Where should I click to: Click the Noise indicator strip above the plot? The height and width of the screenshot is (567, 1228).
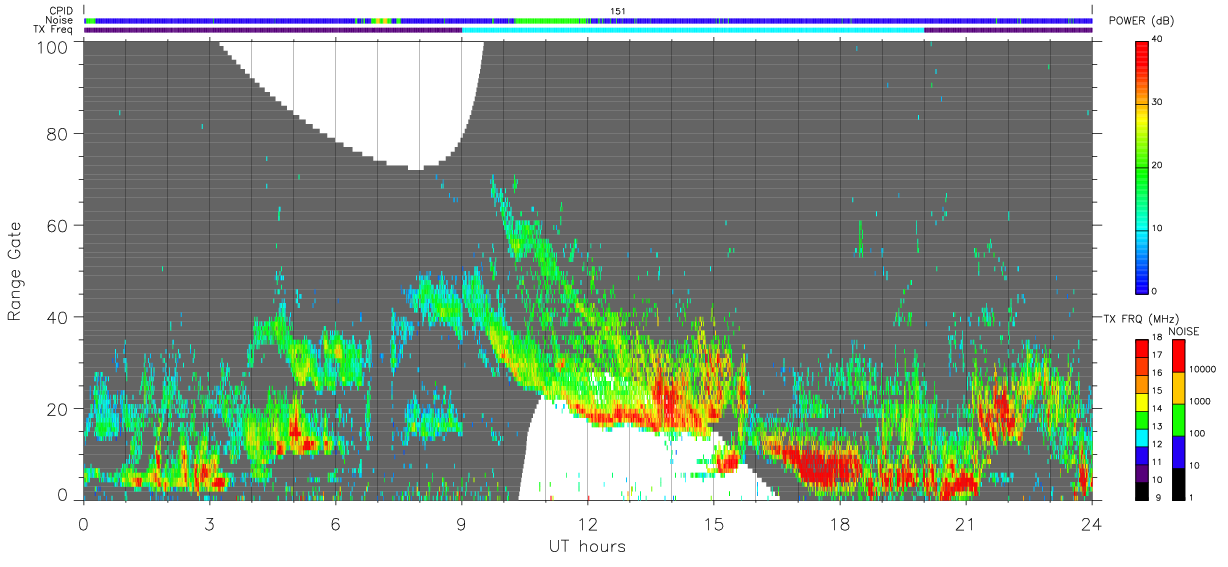(x=588, y=20)
